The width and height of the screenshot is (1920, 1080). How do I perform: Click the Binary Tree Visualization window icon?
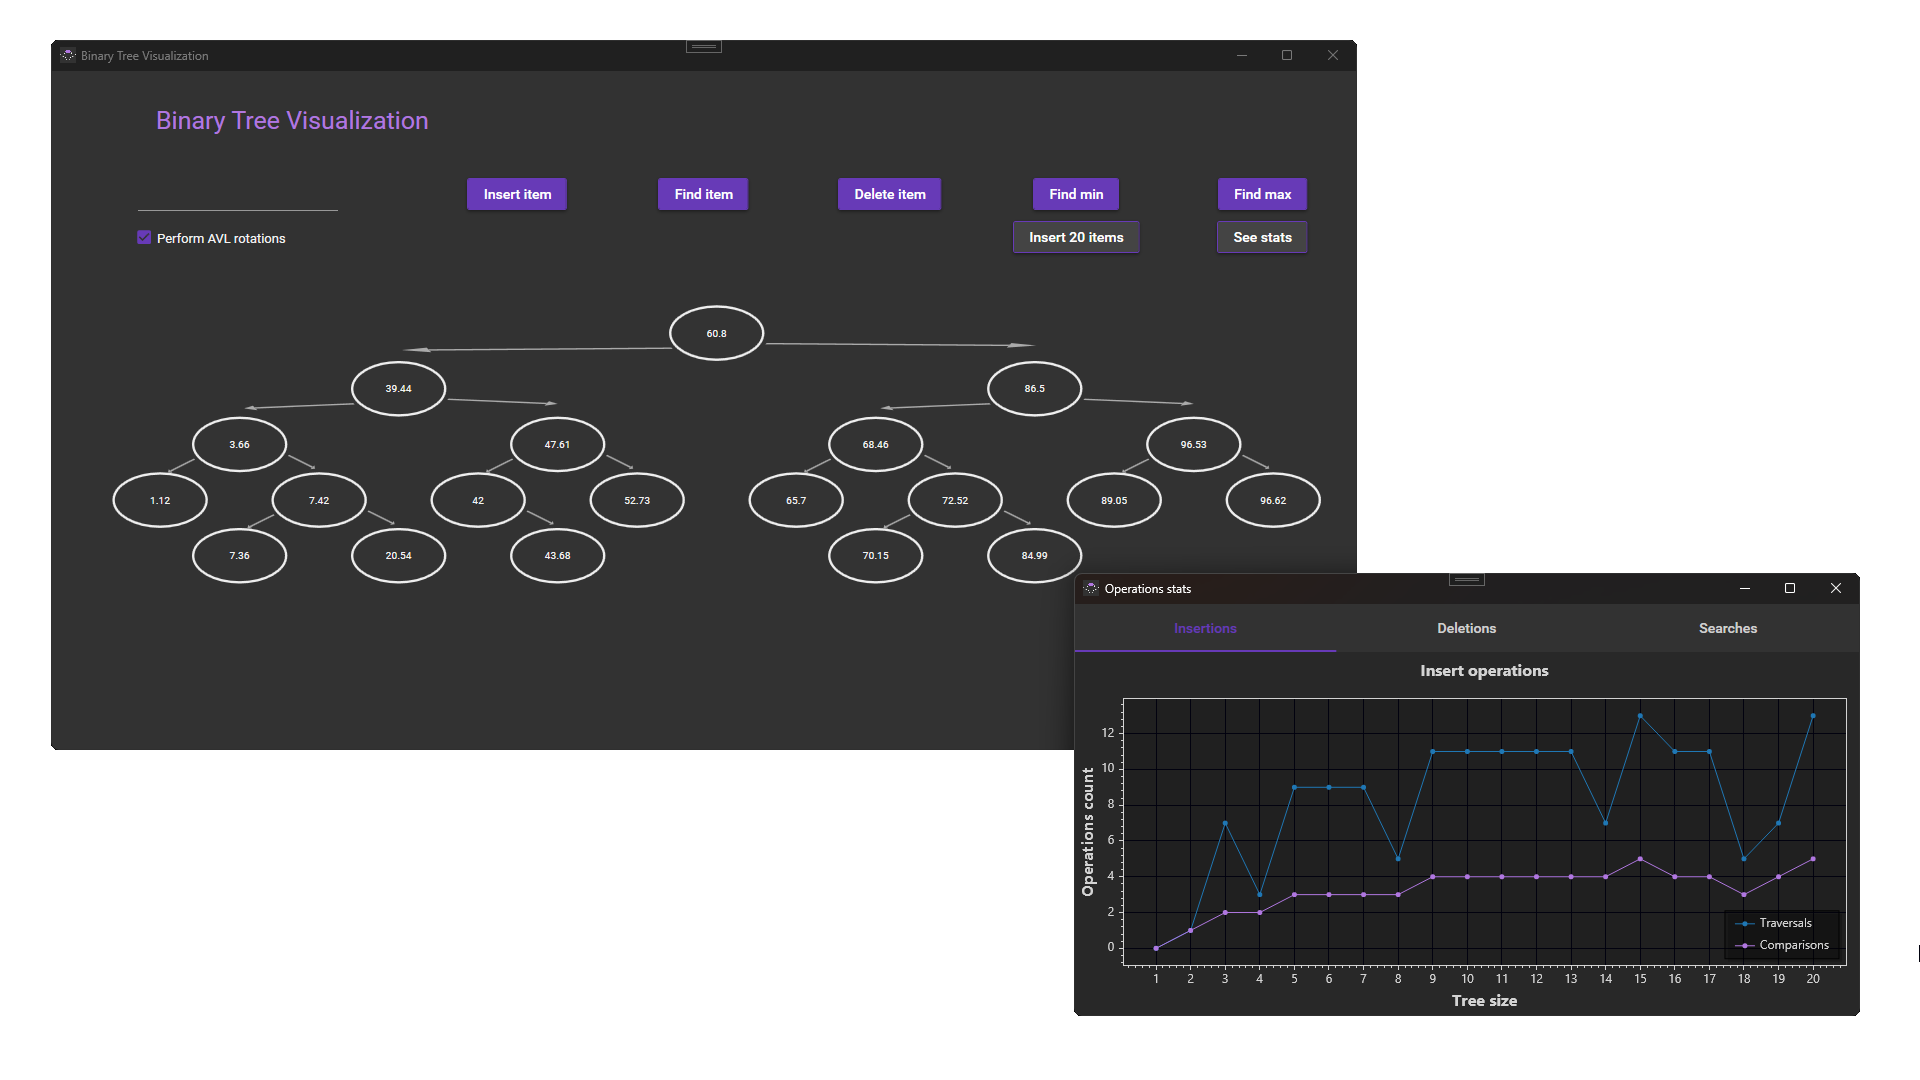coord(68,55)
